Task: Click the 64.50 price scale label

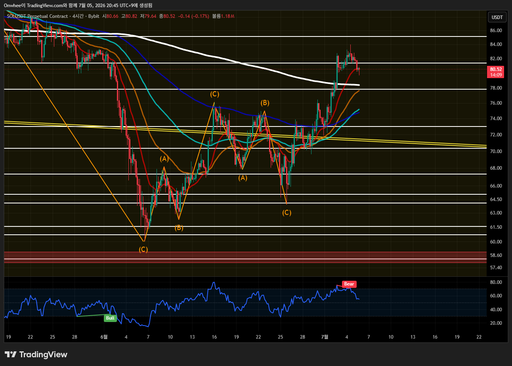Action: 496,199
